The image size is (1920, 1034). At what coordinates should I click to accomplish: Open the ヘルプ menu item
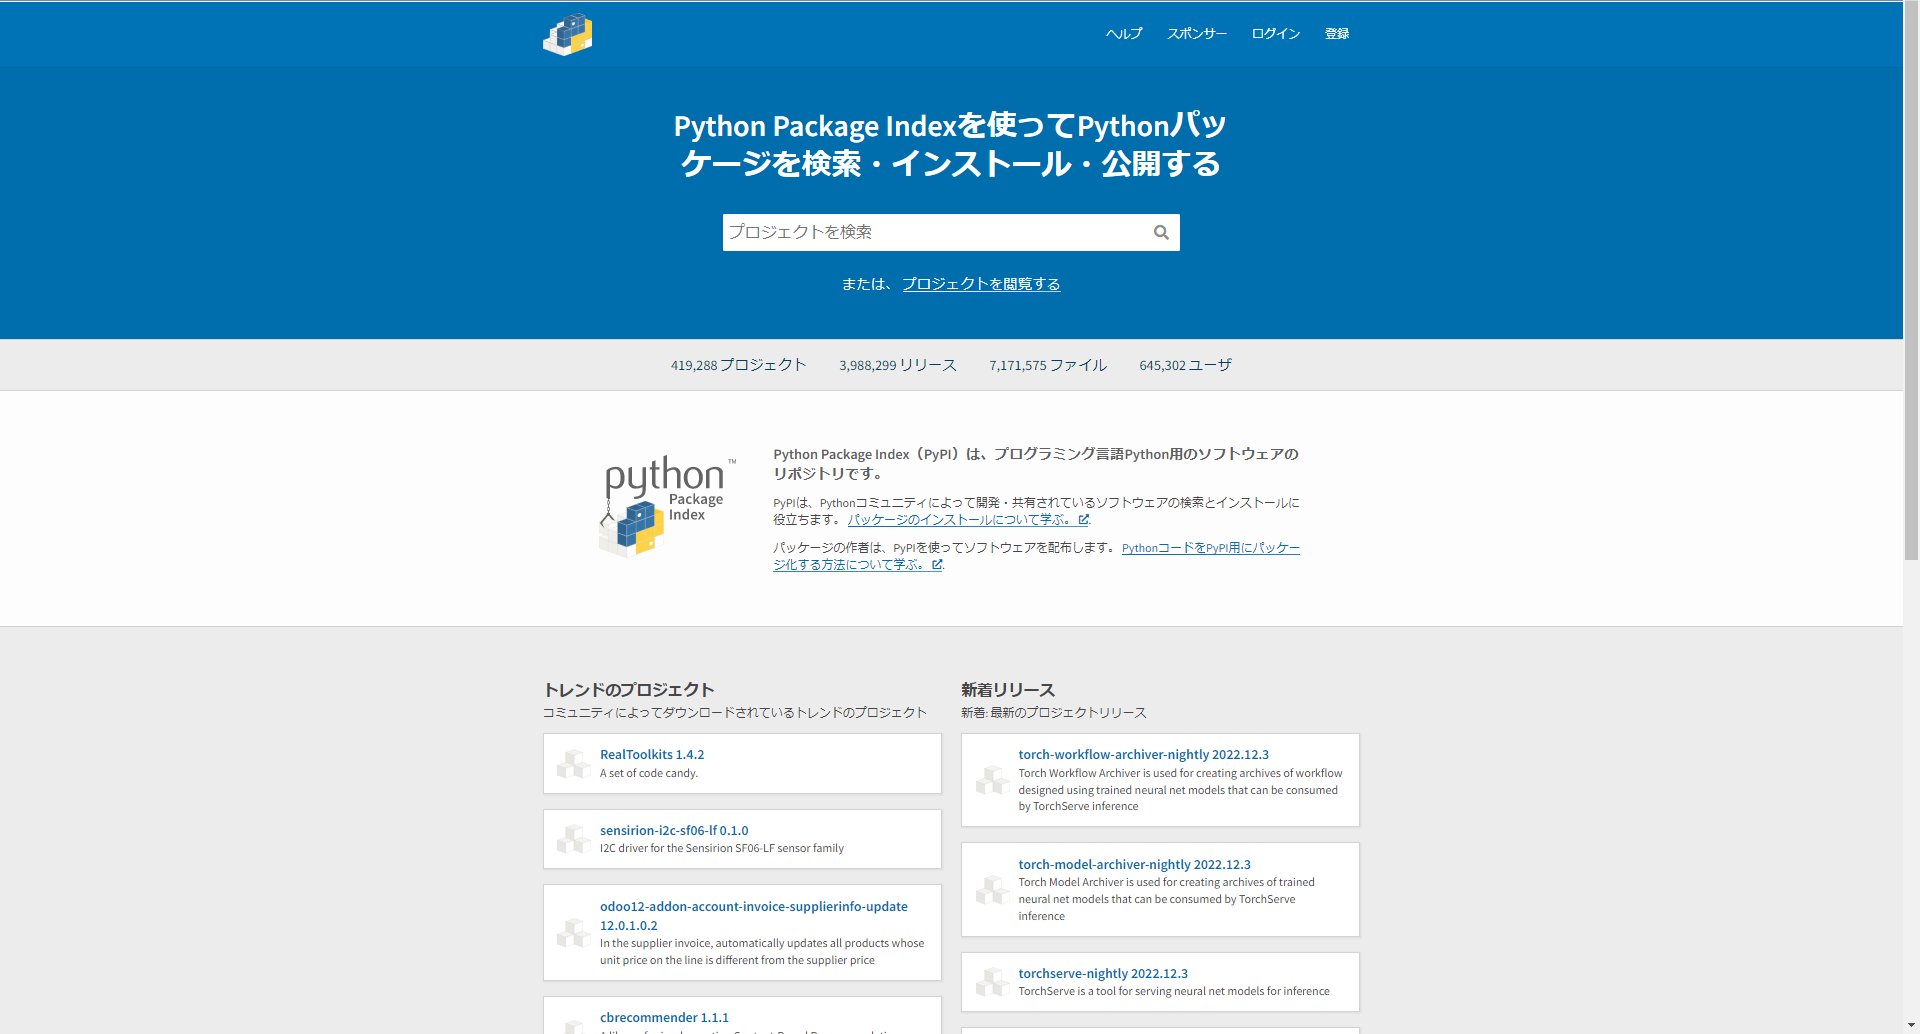pos(1122,33)
